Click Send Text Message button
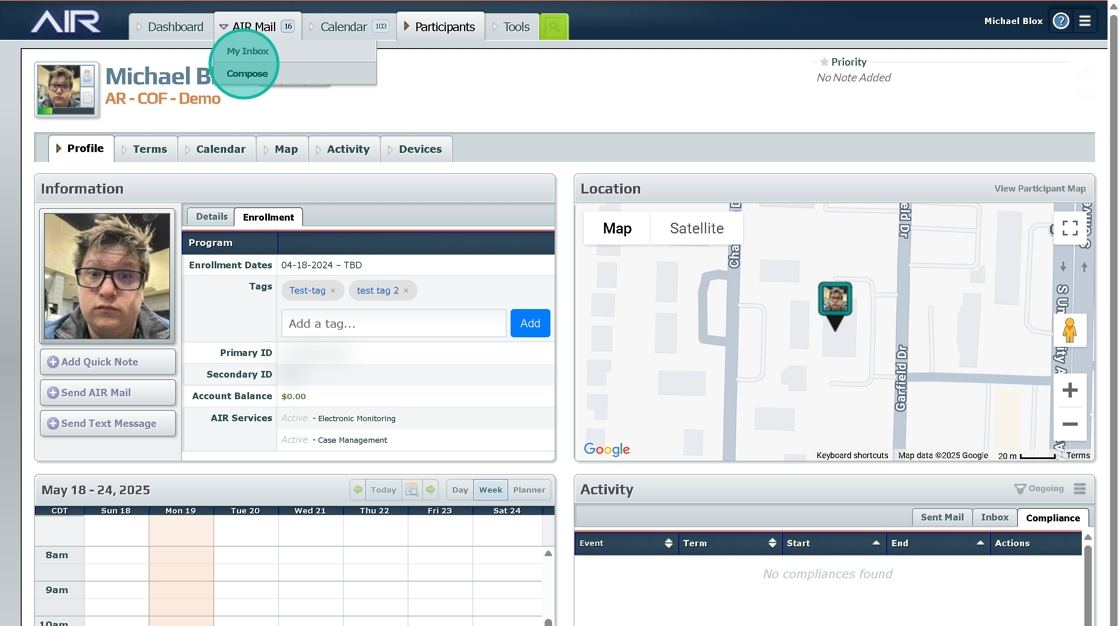This screenshot has width=1120, height=626. (x=108, y=424)
